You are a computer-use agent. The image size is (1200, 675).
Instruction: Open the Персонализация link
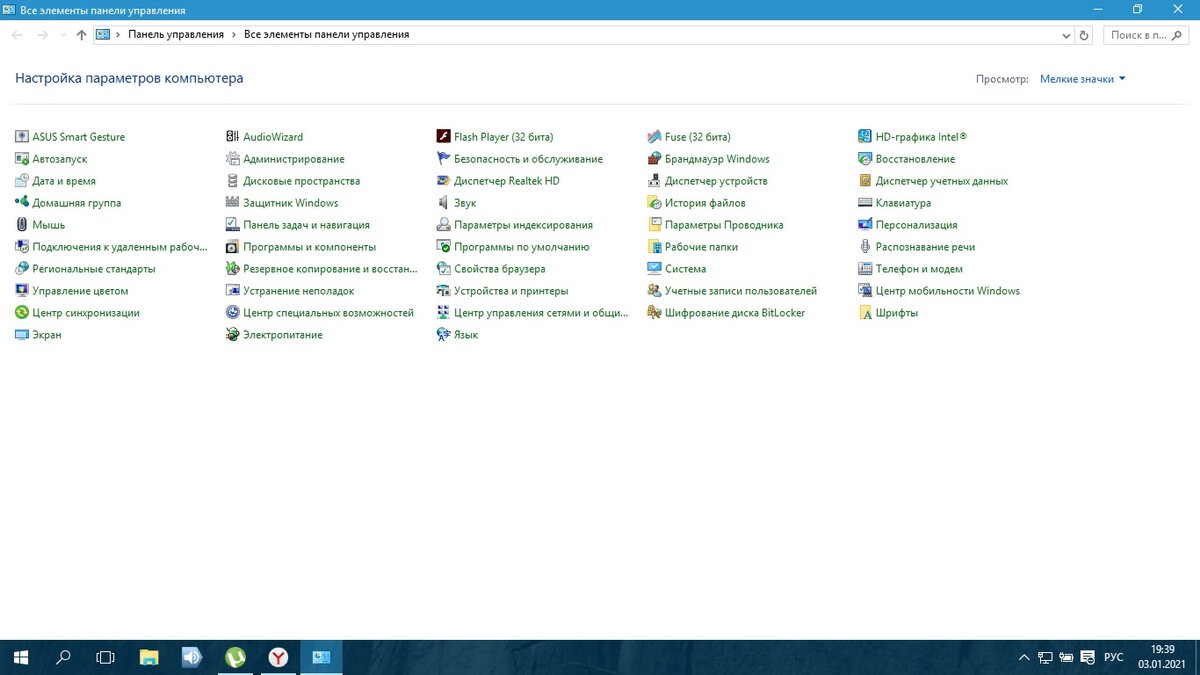[916, 225]
